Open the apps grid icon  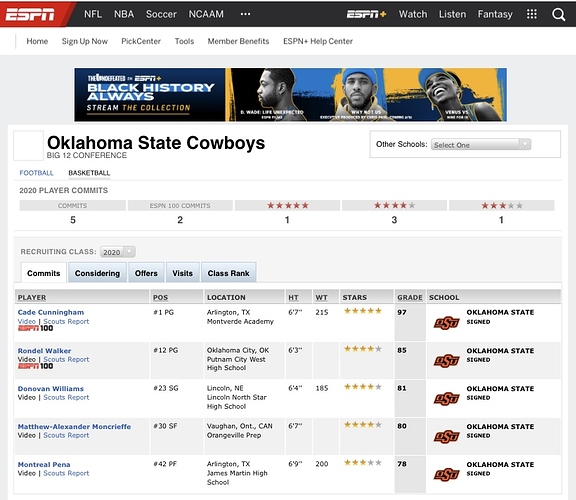(532, 14)
